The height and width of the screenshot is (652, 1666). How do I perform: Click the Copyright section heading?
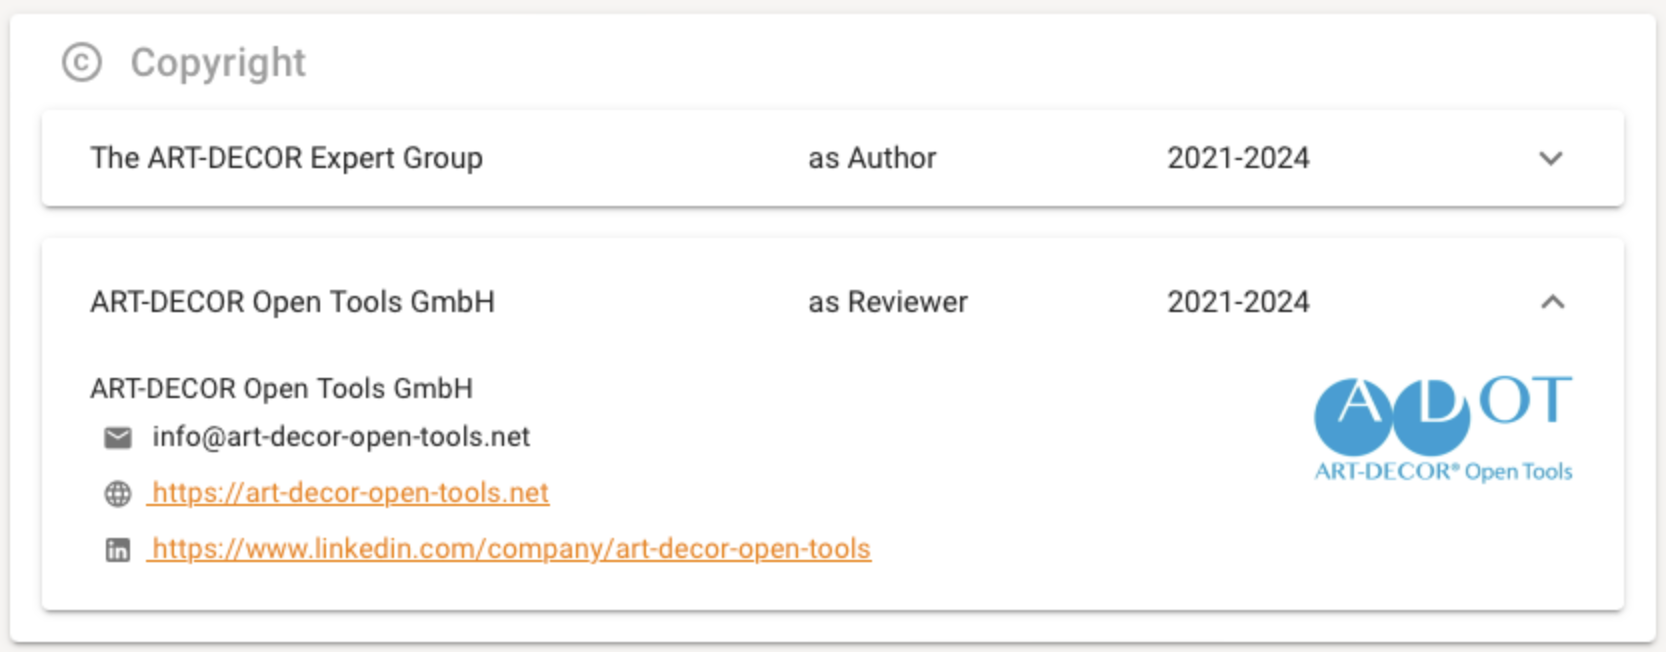[x=218, y=62]
